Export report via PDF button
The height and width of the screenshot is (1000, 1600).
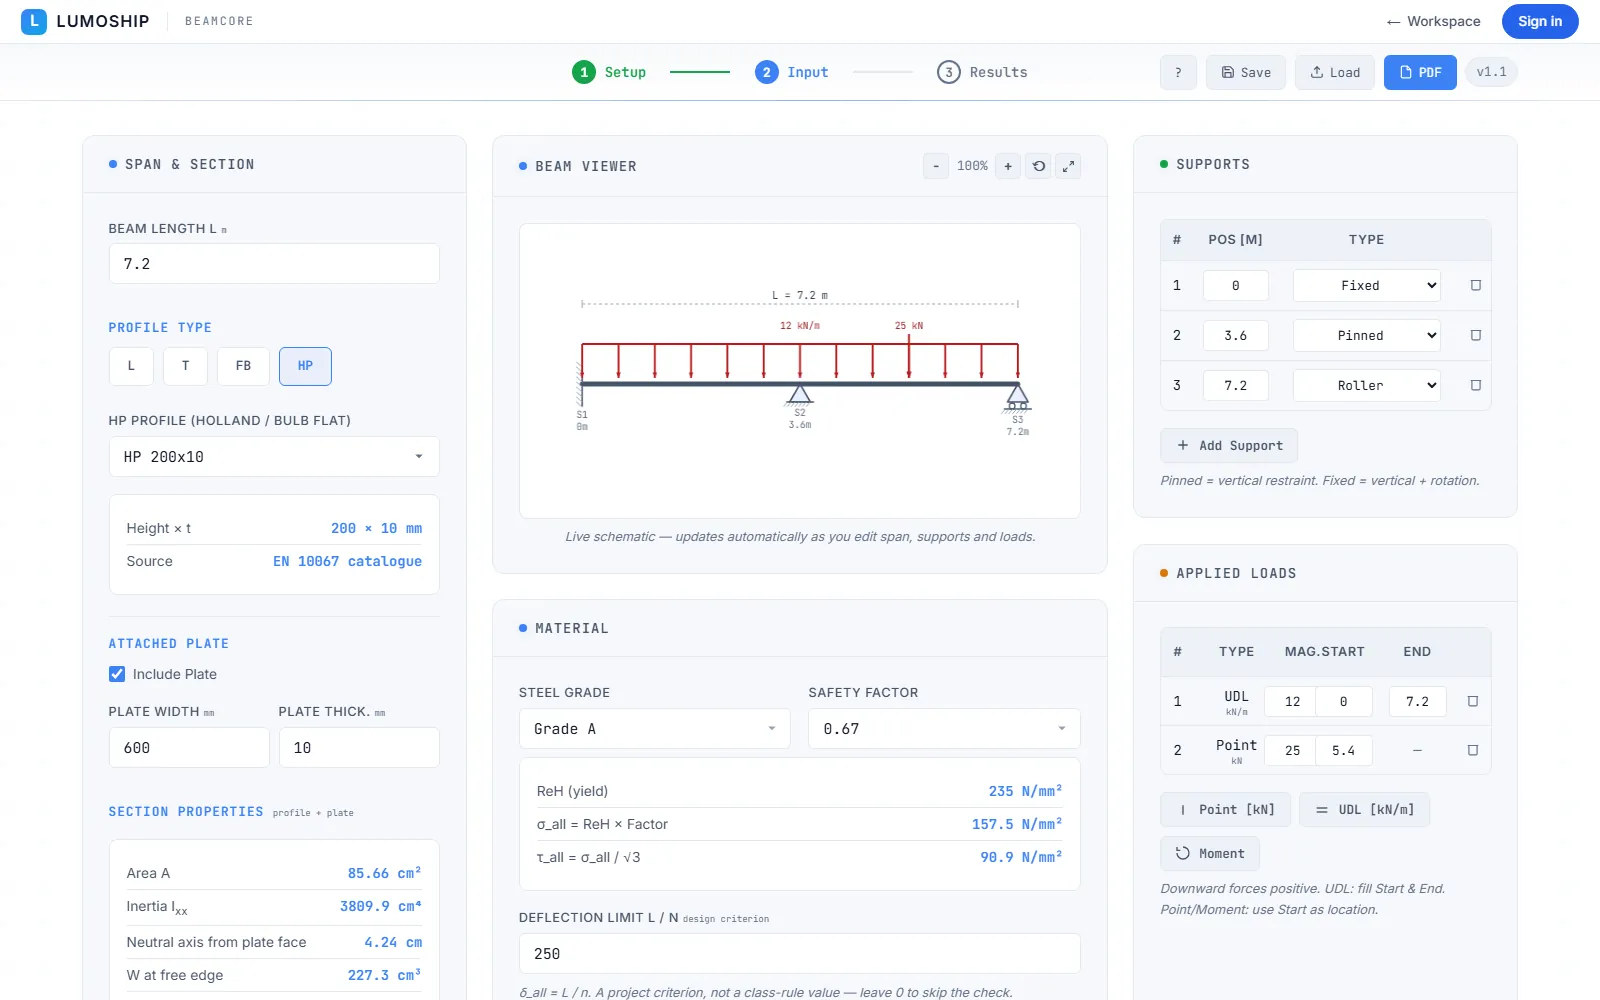coord(1420,72)
